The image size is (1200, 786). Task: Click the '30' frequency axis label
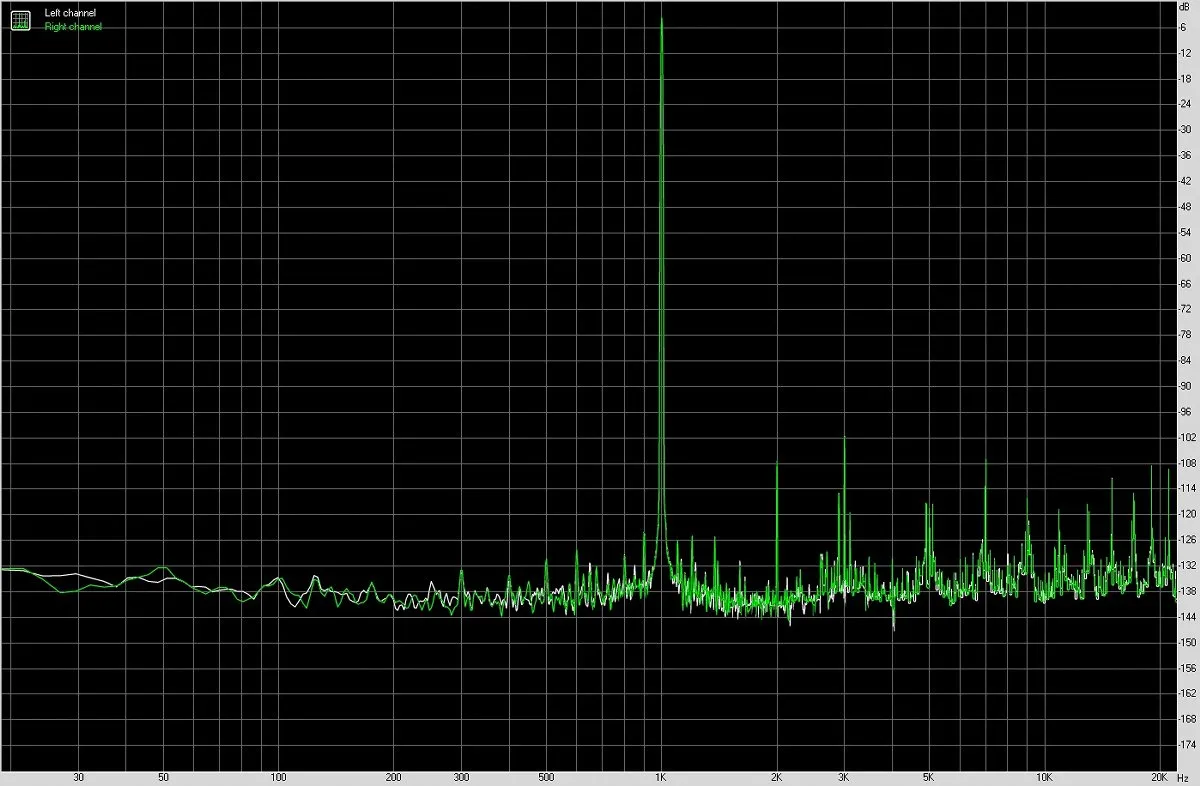coord(78,777)
